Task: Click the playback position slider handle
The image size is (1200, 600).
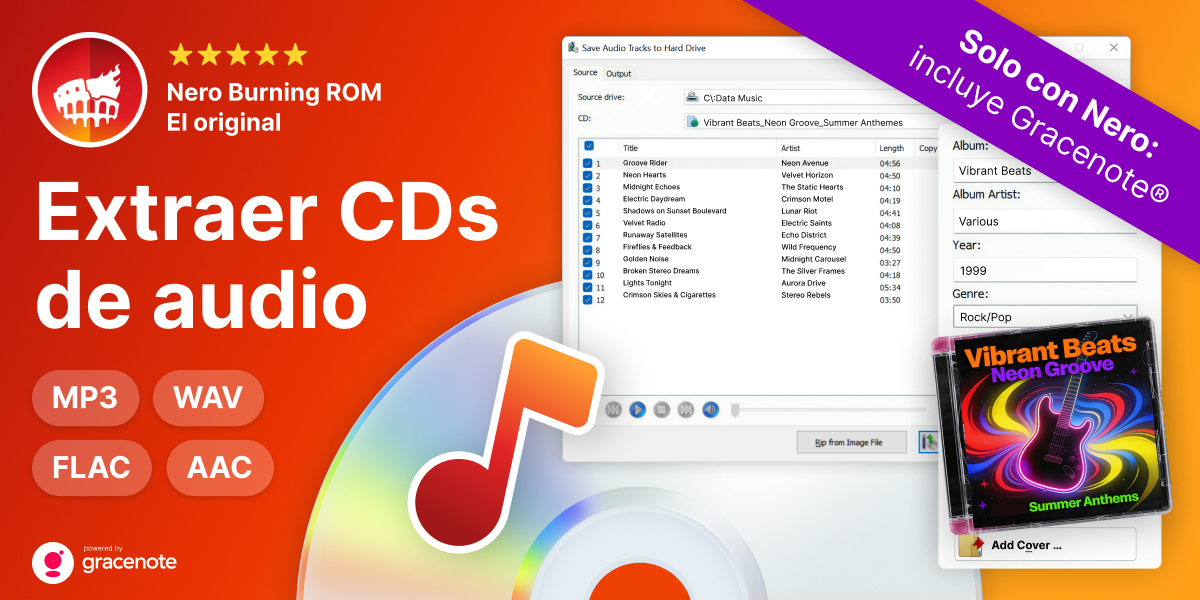Action: pos(735,409)
